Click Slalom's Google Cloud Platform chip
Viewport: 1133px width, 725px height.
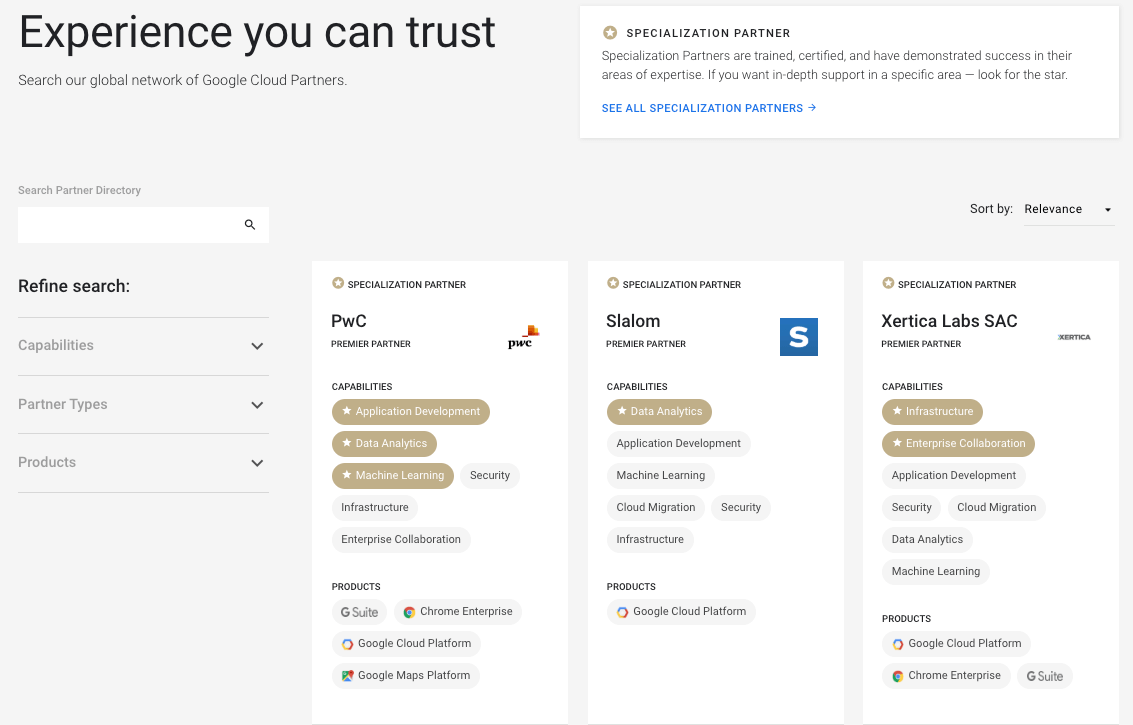(681, 612)
